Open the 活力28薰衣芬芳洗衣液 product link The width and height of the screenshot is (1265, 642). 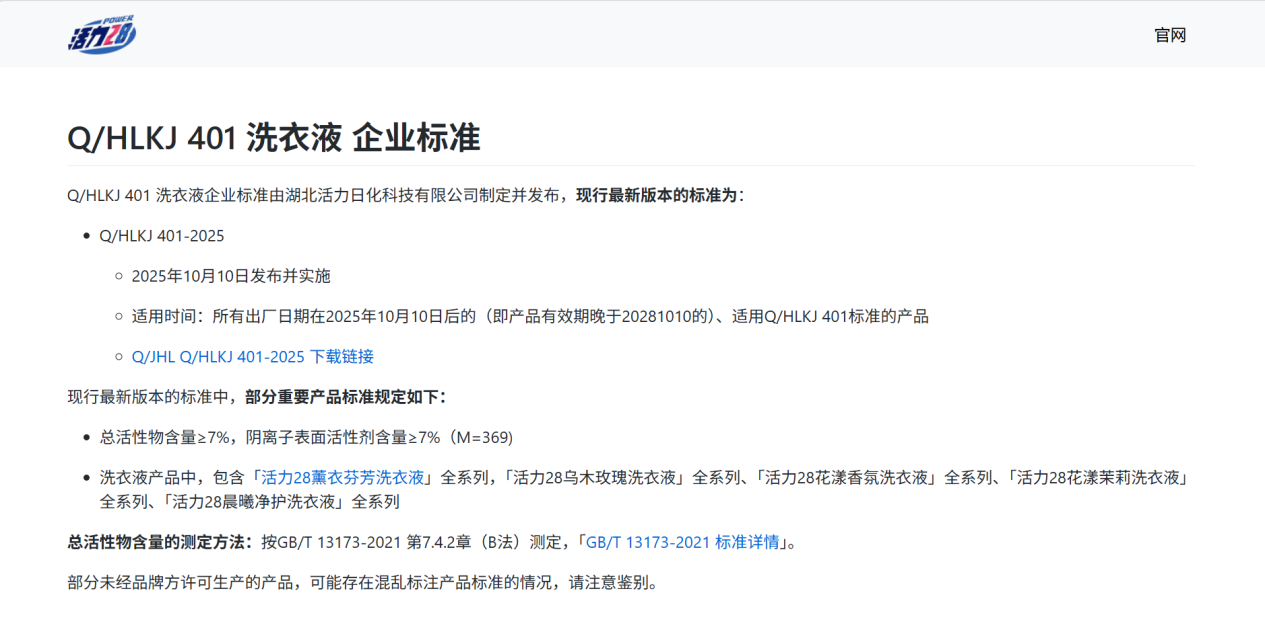tap(342, 478)
